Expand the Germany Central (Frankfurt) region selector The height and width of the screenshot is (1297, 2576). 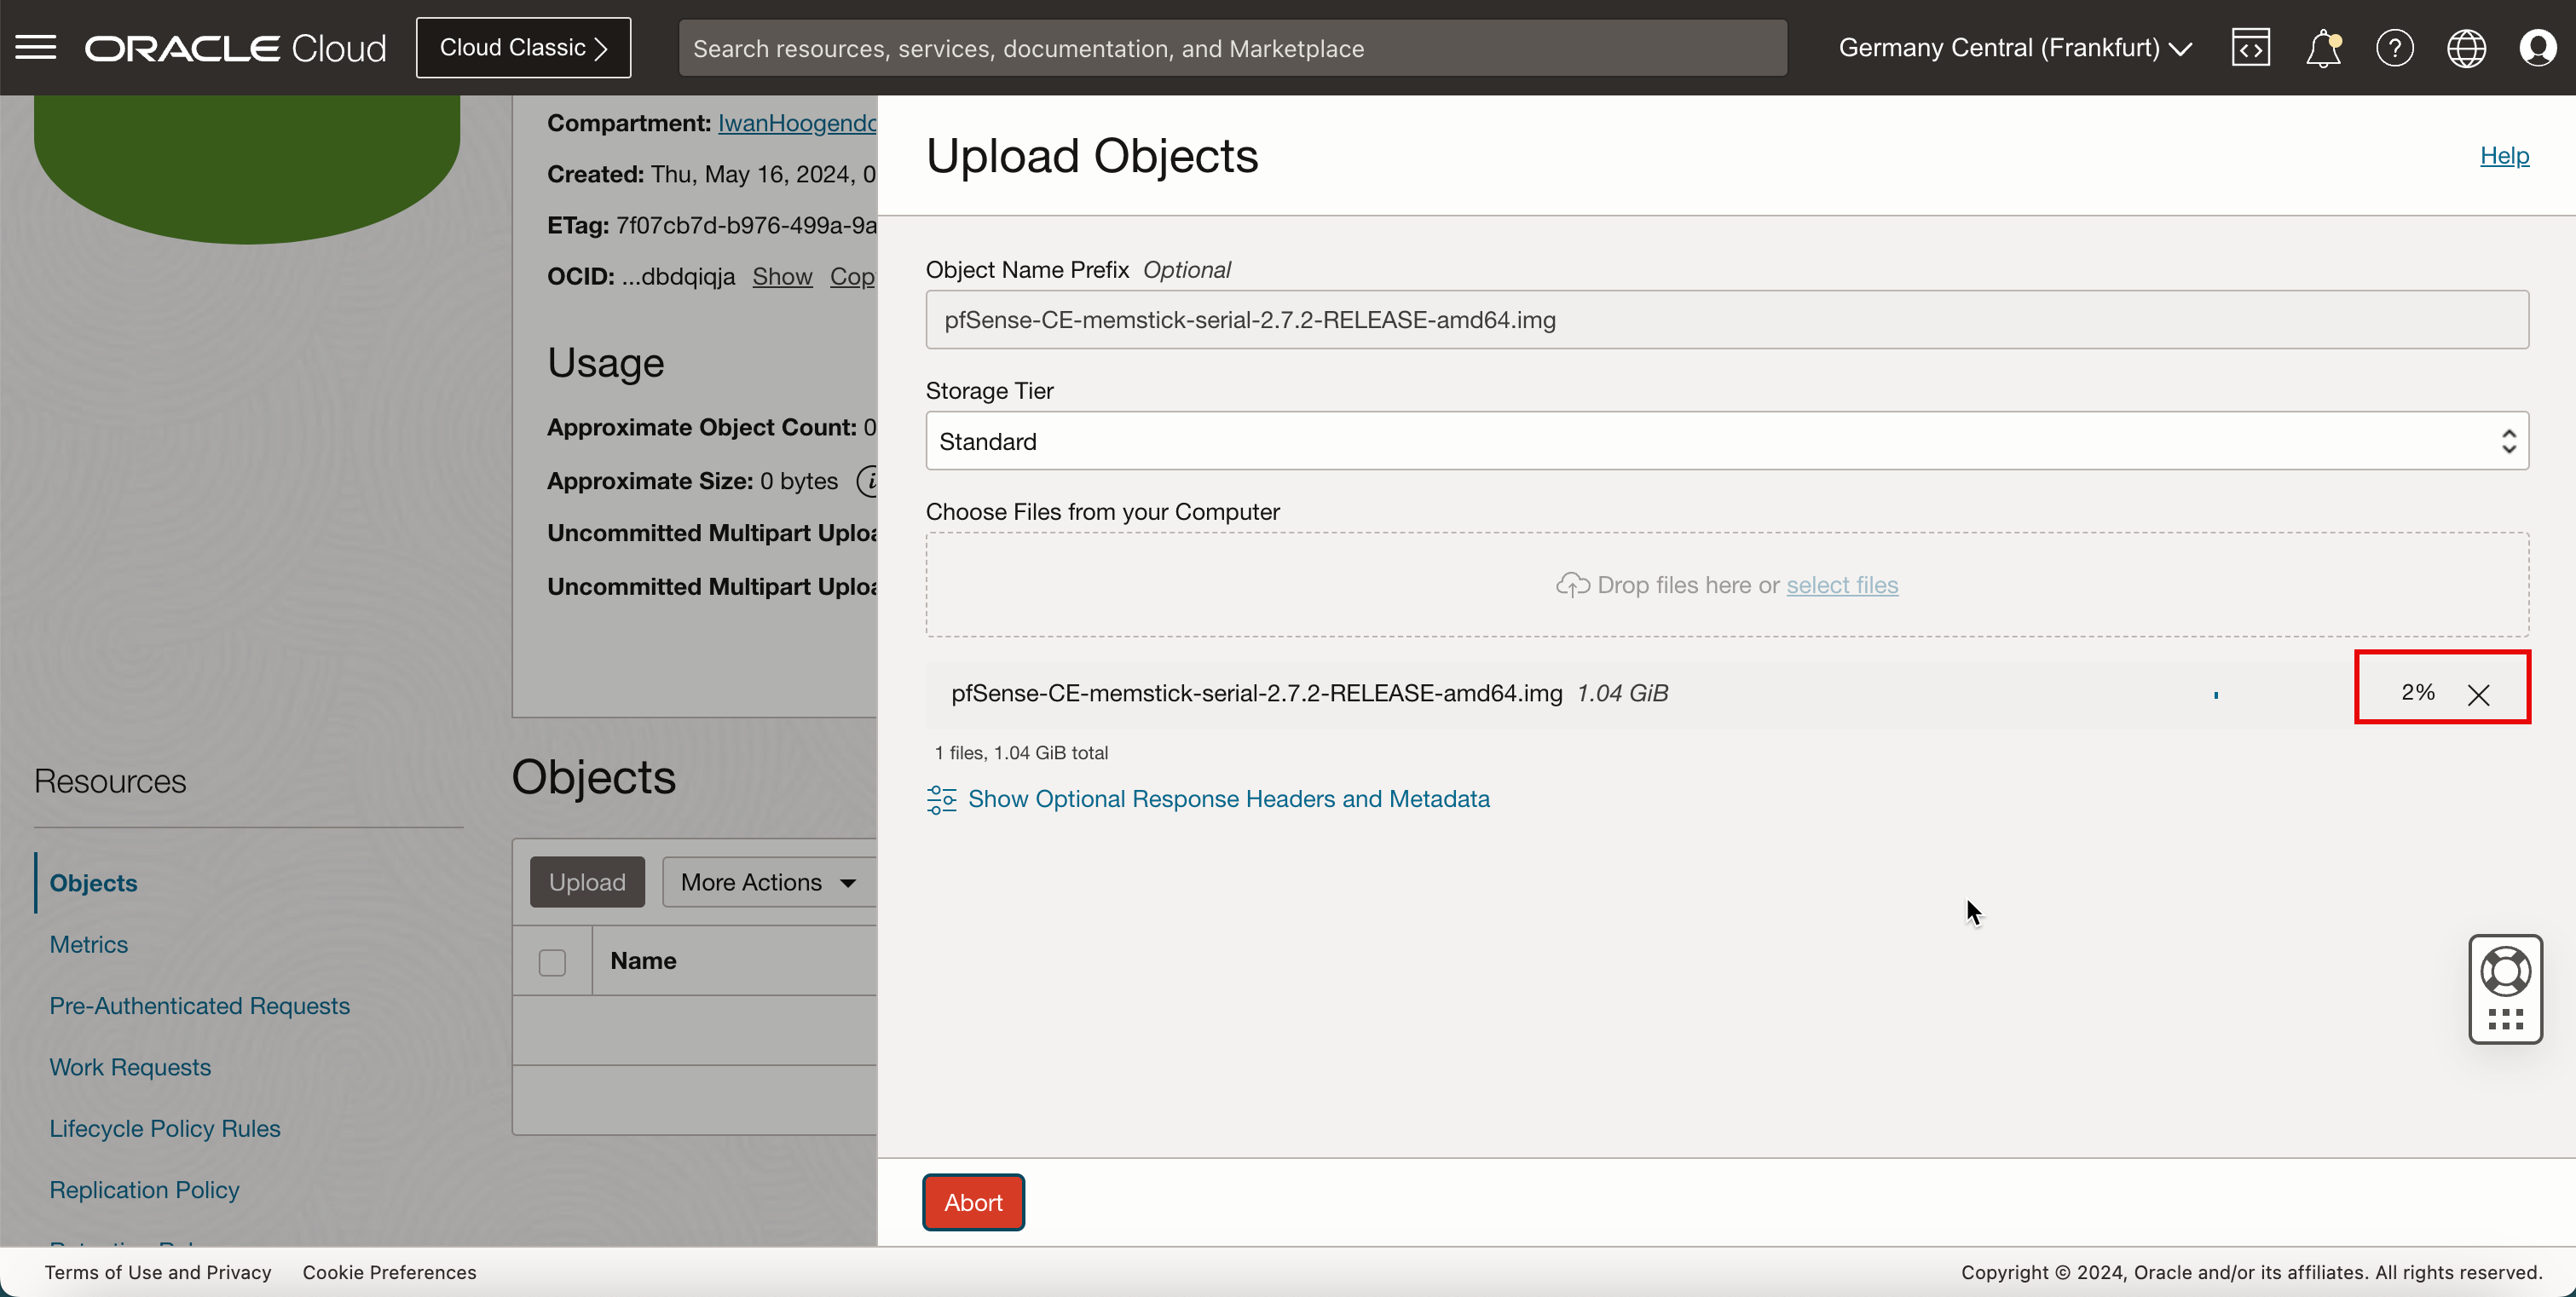click(x=2015, y=48)
